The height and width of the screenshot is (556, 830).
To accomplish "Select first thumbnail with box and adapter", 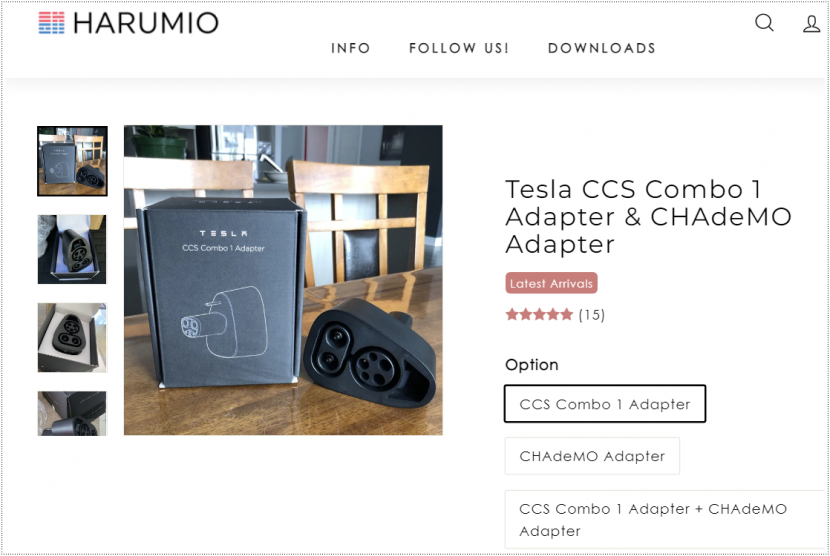I will (73, 161).
